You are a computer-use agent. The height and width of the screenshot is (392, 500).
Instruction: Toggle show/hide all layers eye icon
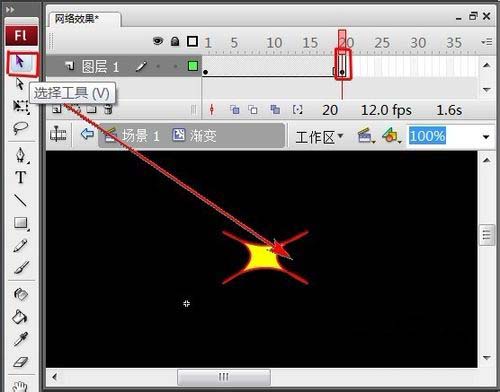coord(158,41)
